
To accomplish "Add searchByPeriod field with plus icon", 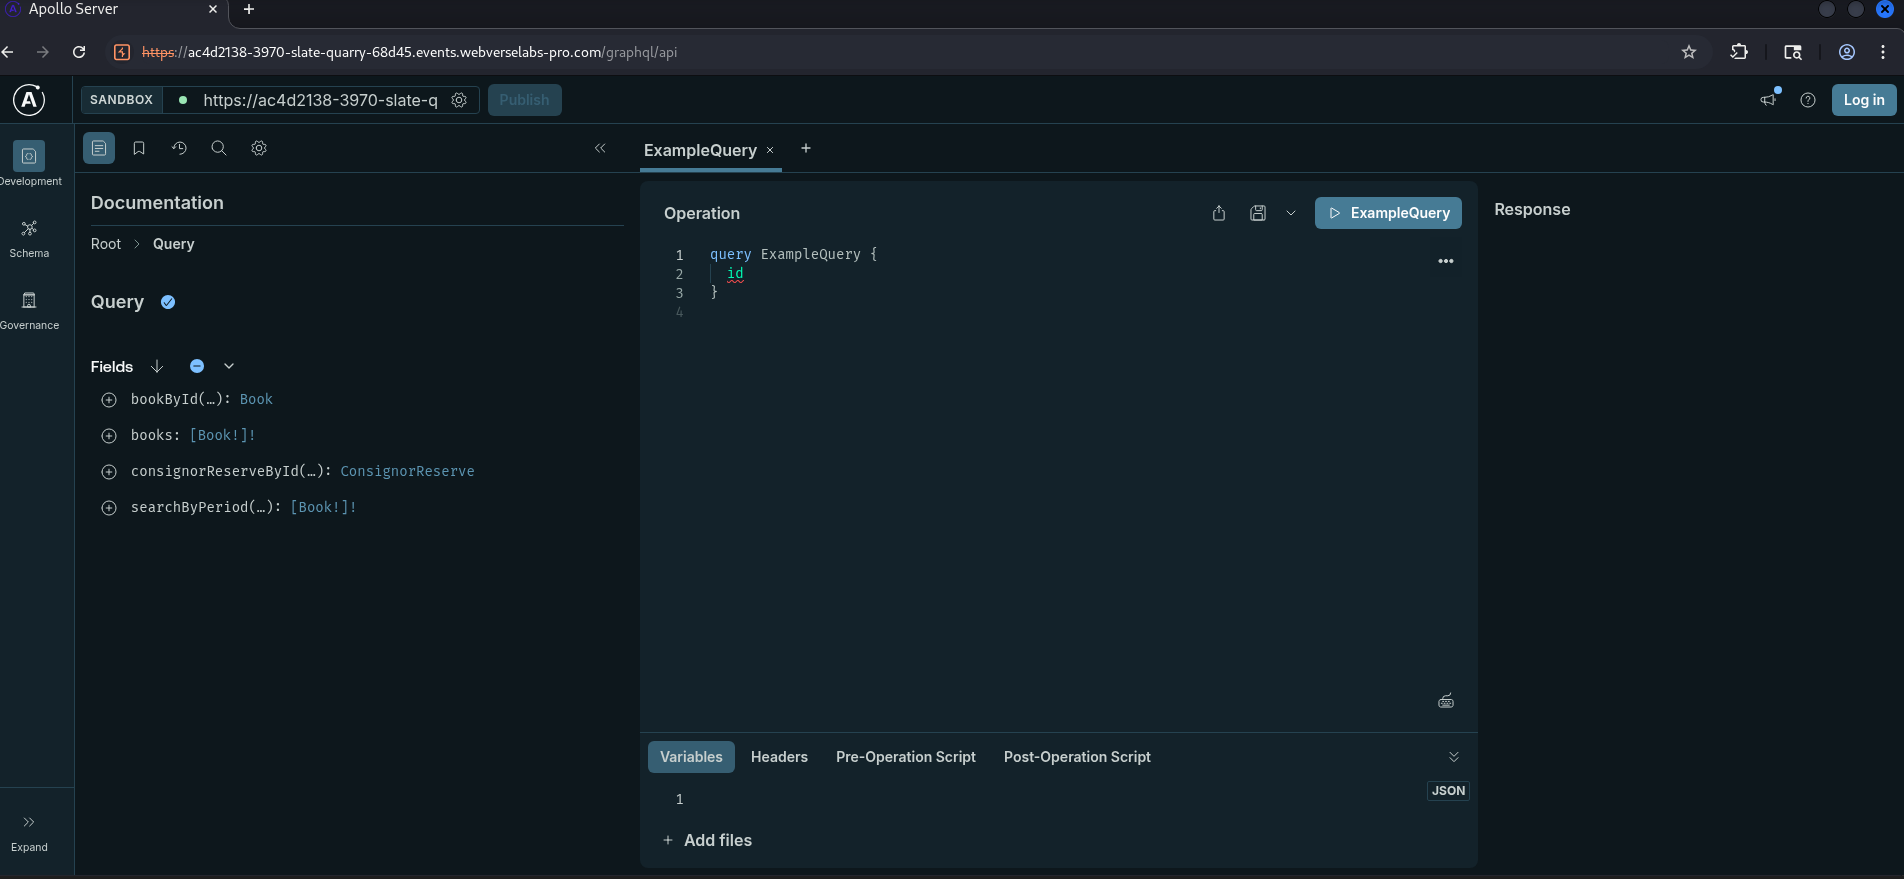I will pos(109,508).
